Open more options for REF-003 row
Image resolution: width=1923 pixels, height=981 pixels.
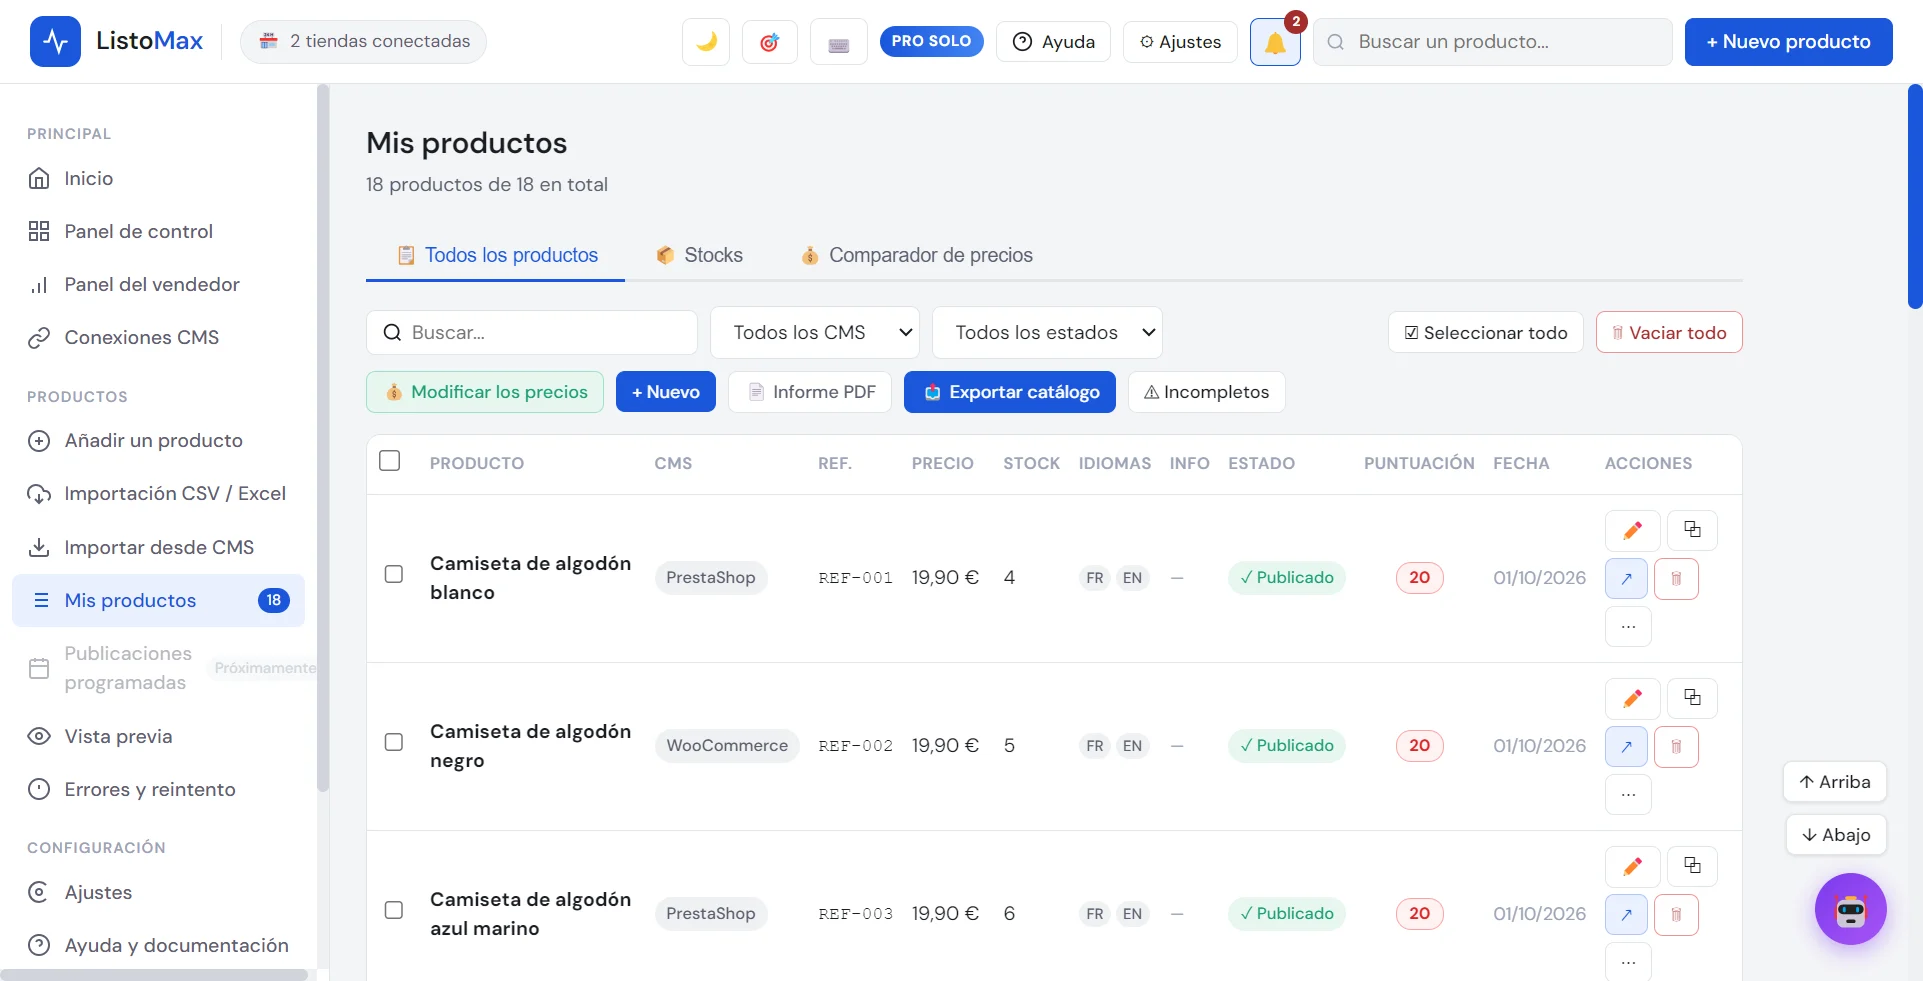(x=1628, y=962)
